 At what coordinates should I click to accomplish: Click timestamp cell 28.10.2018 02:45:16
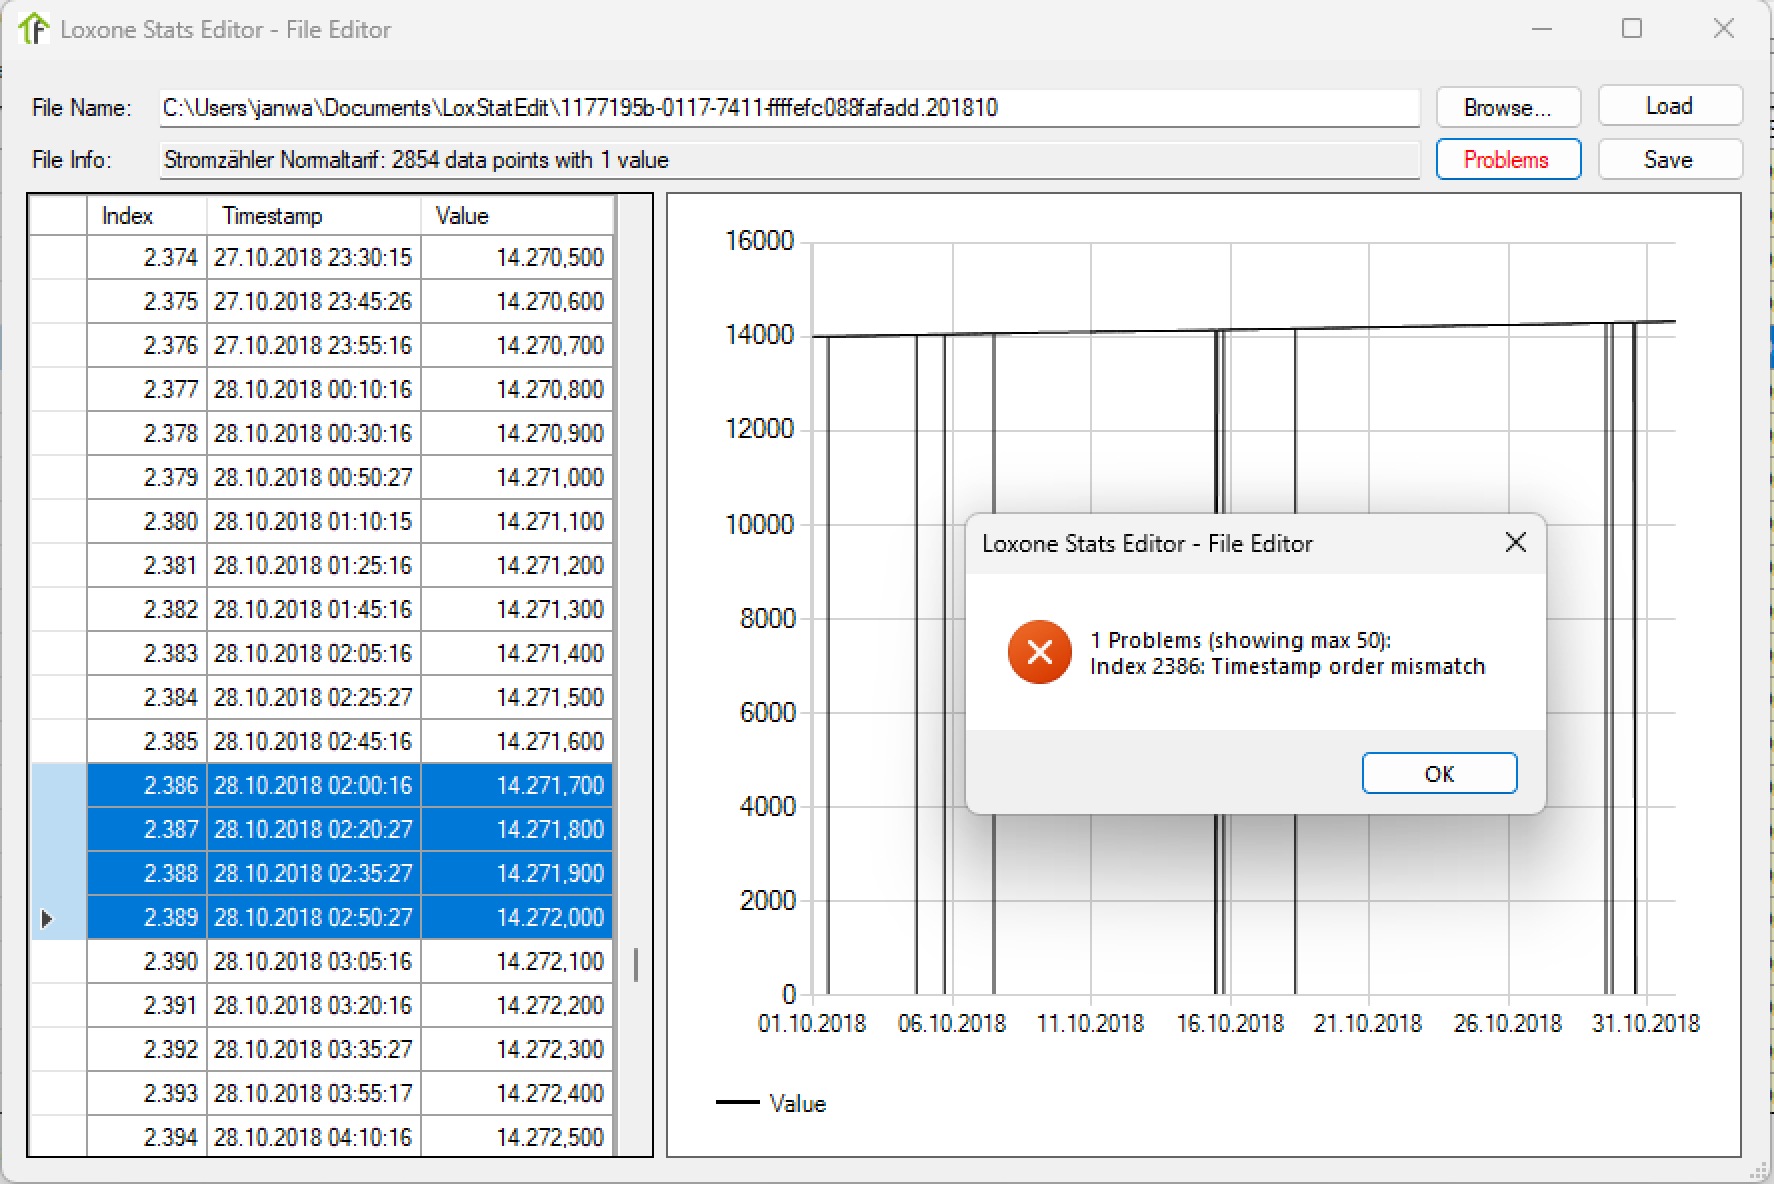pos(312,741)
